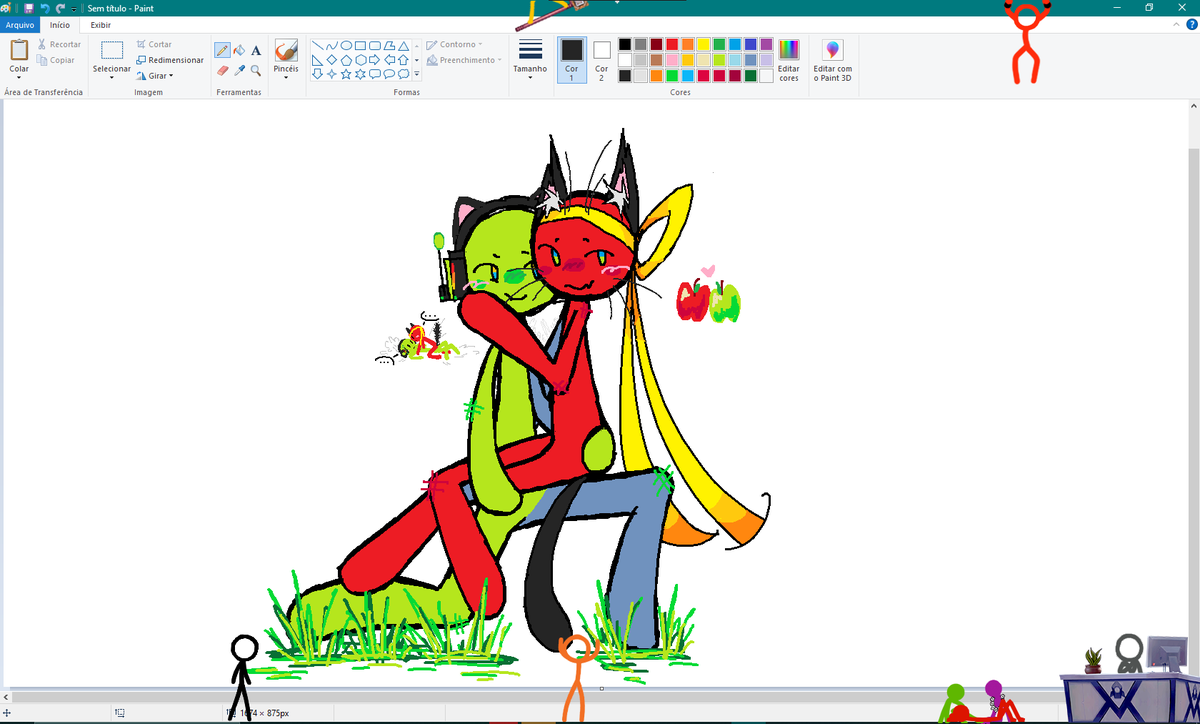This screenshot has height=724, width=1200.
Task: Redo the last action
Action: [x=60, y=8]
